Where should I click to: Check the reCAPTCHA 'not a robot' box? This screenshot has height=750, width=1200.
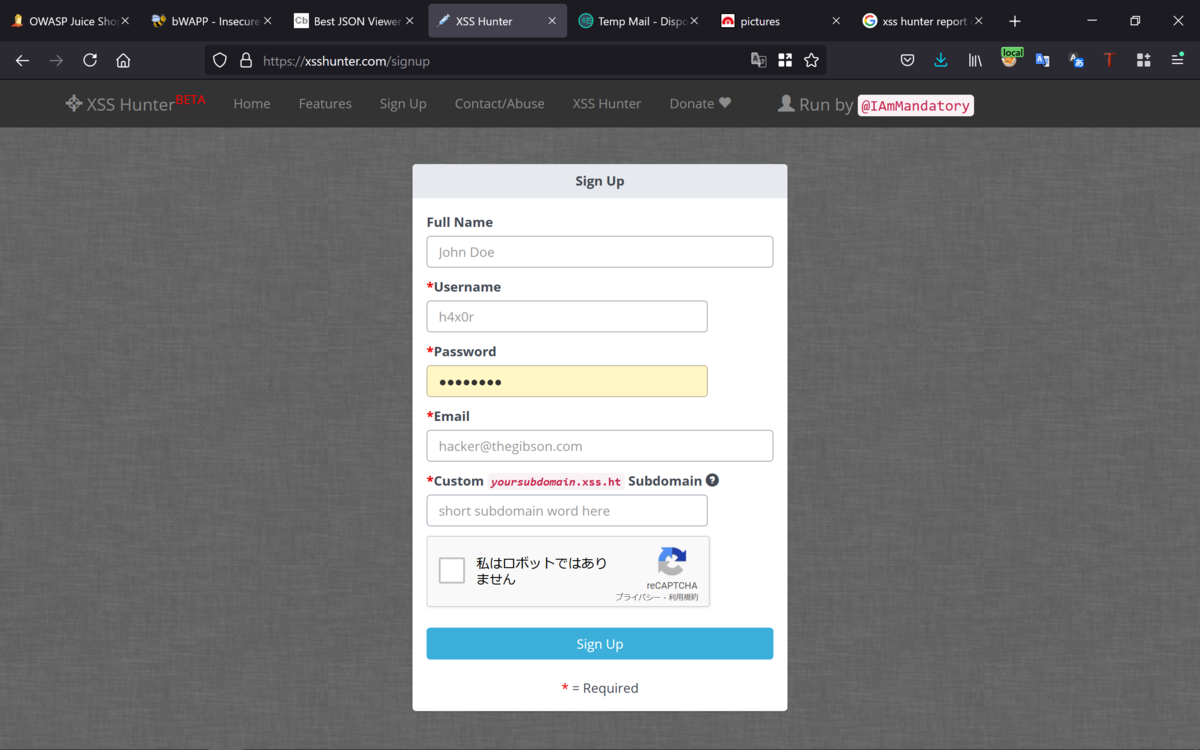[452, 570]
